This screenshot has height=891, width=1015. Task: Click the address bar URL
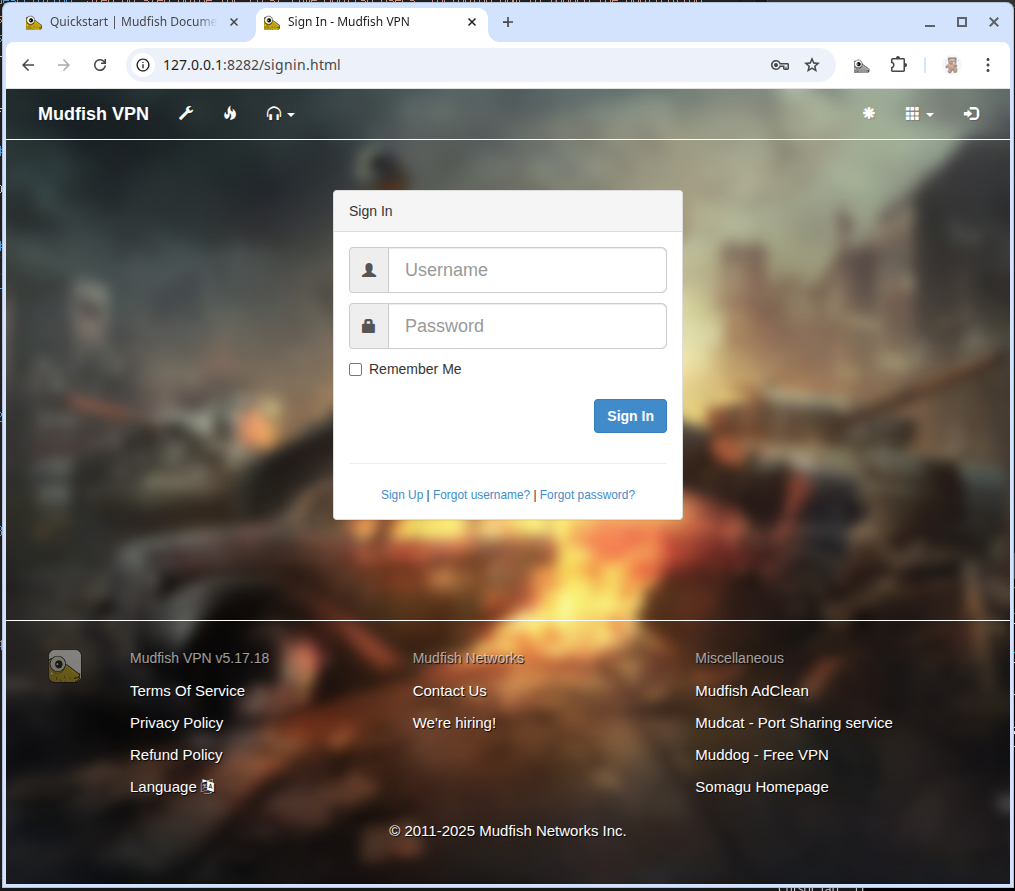click(252, 65)
